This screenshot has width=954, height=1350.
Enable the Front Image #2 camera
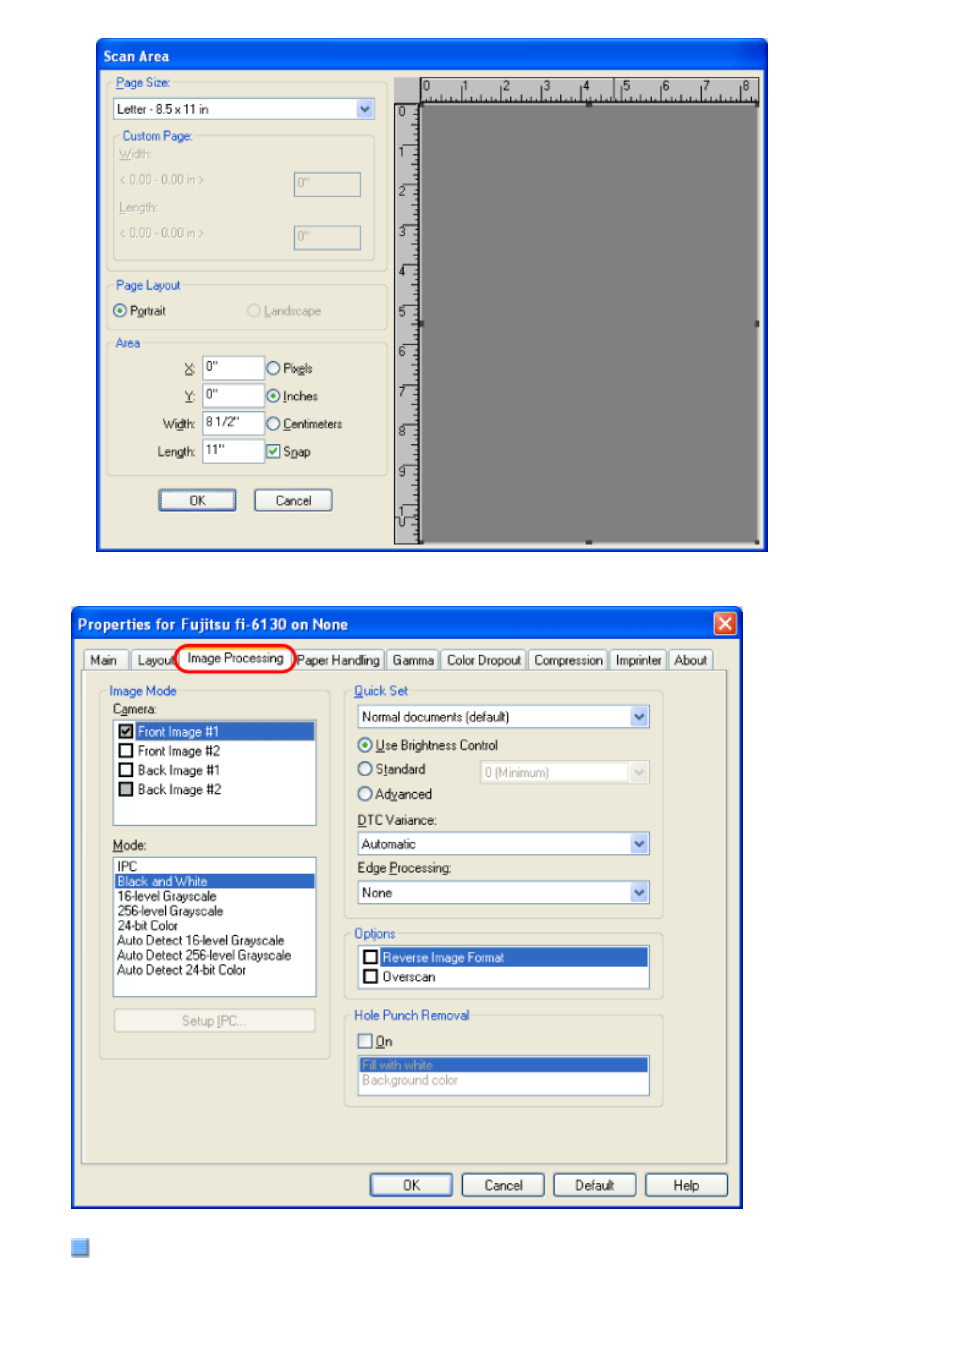[x=126, y=750]
